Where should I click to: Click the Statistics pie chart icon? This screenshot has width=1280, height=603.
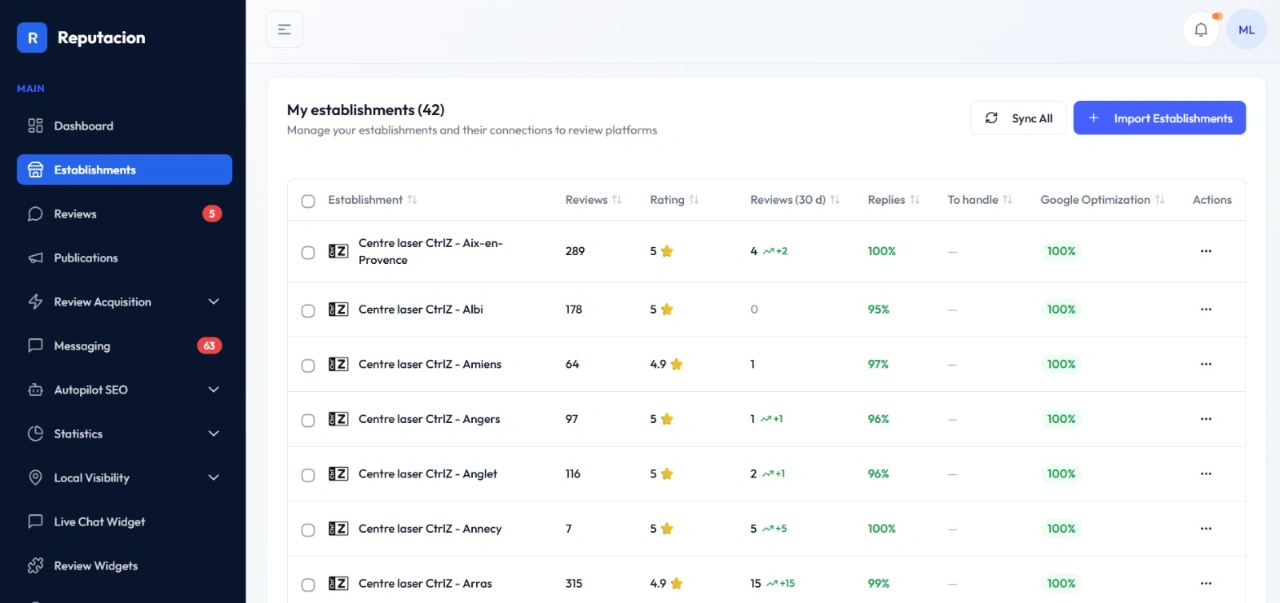click(x=35, y=434)
